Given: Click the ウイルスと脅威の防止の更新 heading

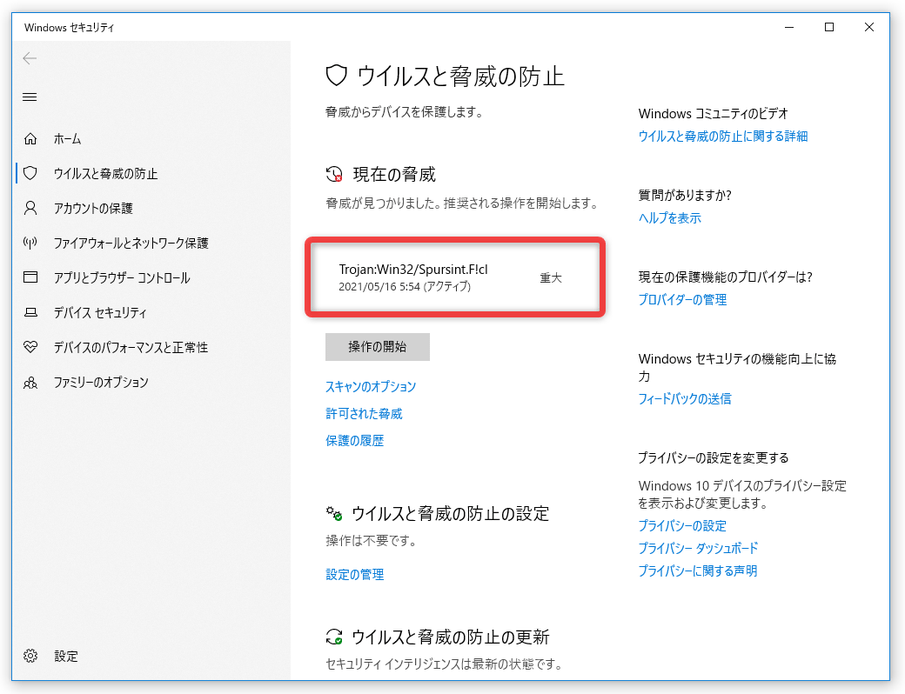Looking at the screenshot, I should coord(450,637).
